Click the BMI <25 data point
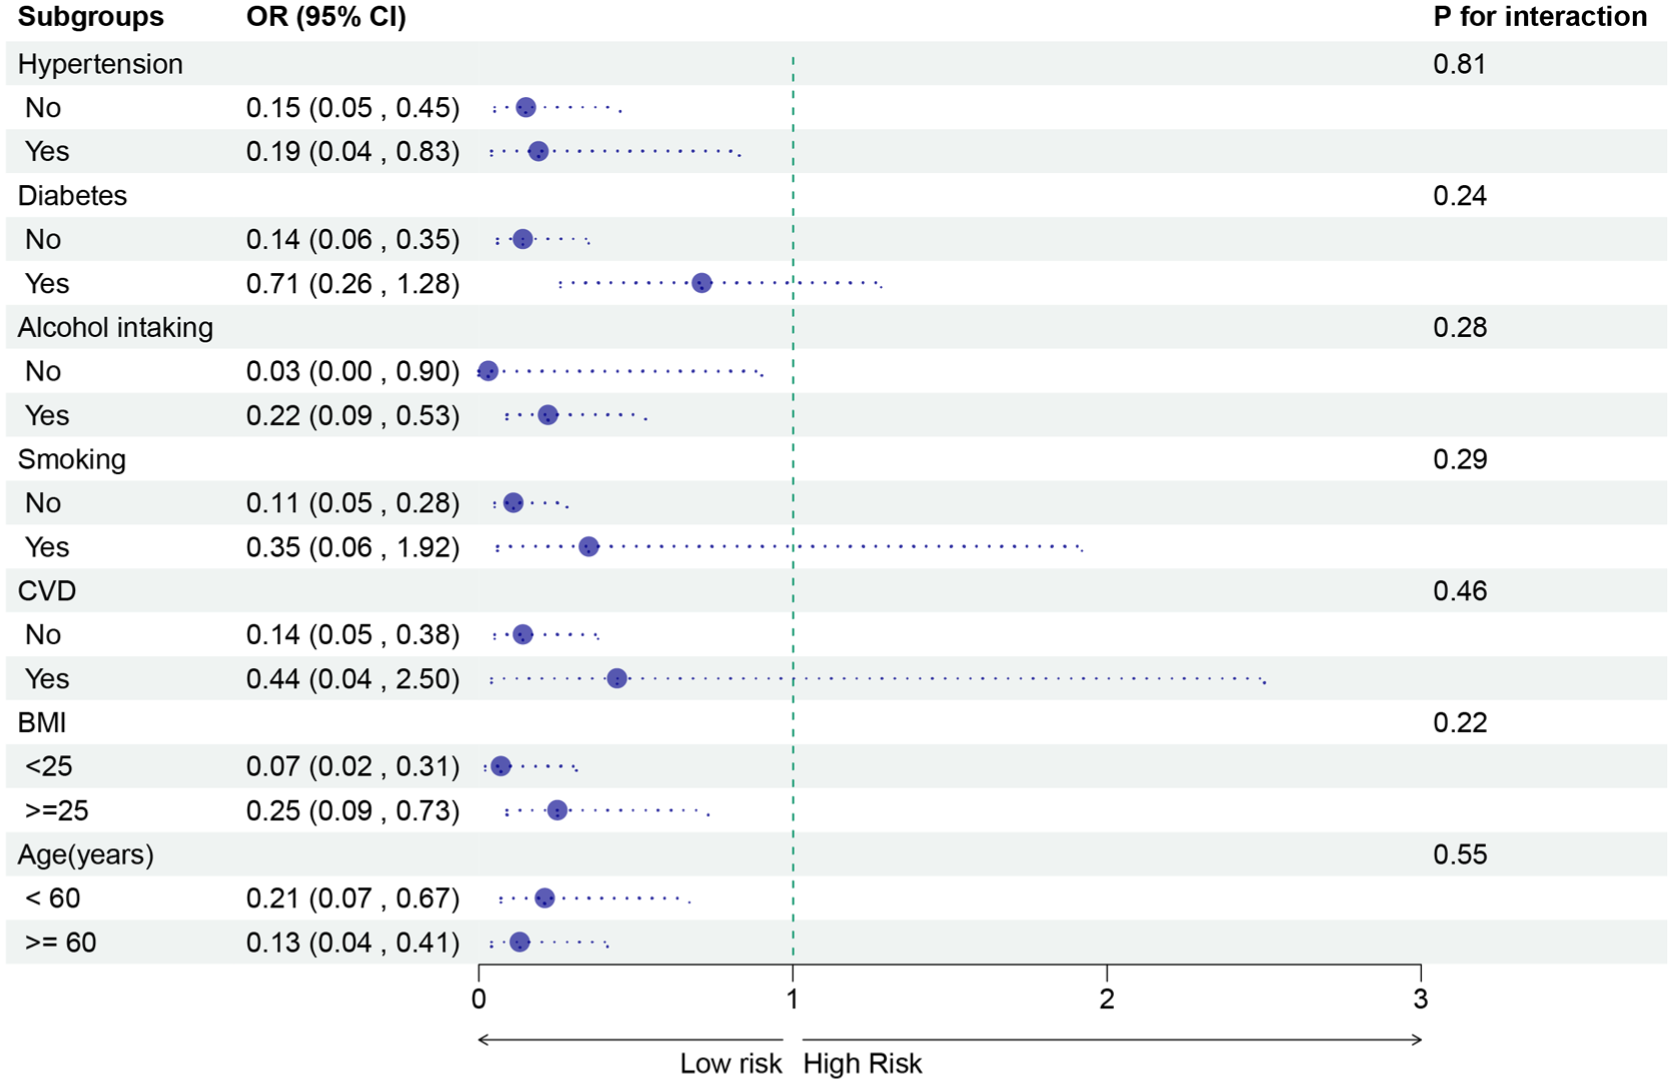 501,767
